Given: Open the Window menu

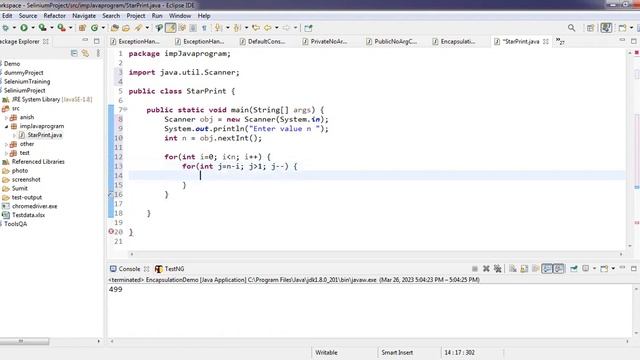Looking at the screenshot, I should tap(180, 16).
